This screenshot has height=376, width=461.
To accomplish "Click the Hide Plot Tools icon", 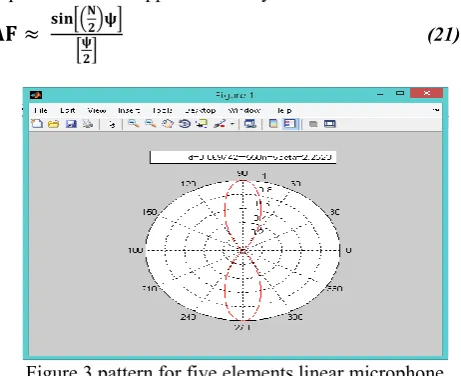I will coord(313,124).
